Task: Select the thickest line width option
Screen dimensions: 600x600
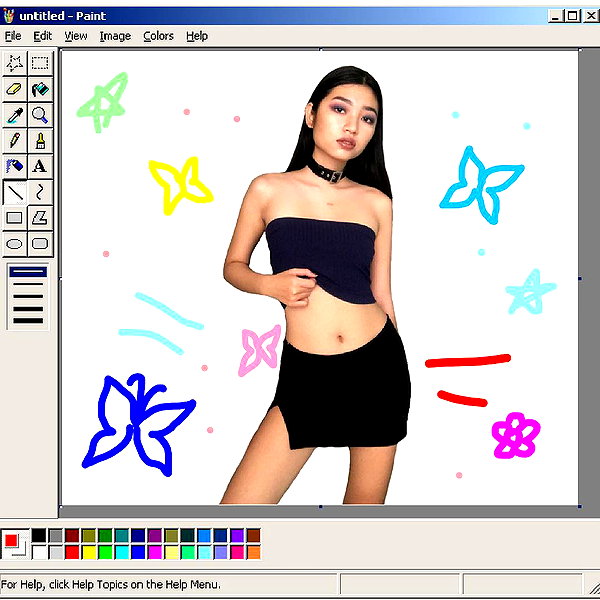Action: (28, 321)
